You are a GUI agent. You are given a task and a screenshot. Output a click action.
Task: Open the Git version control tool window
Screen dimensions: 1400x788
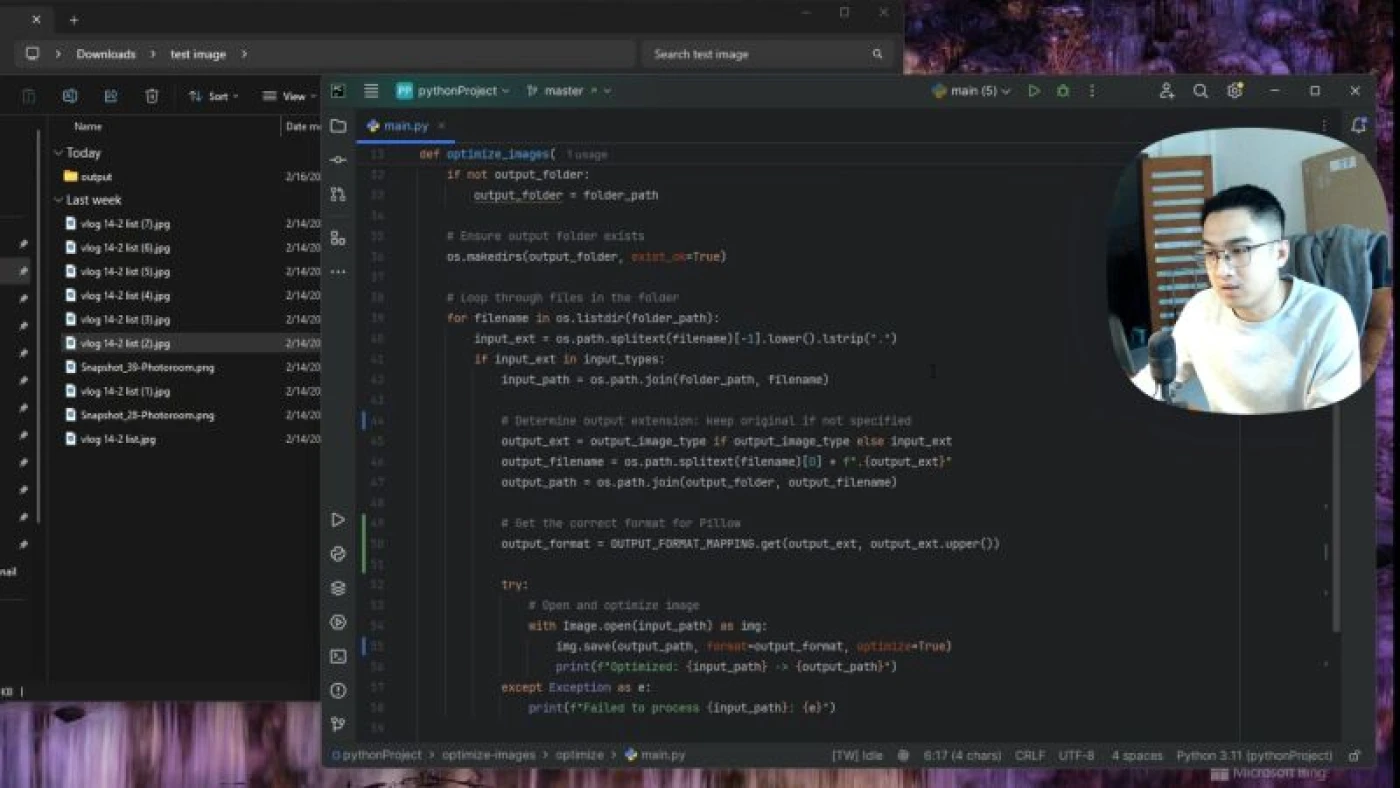coord(338,724)
